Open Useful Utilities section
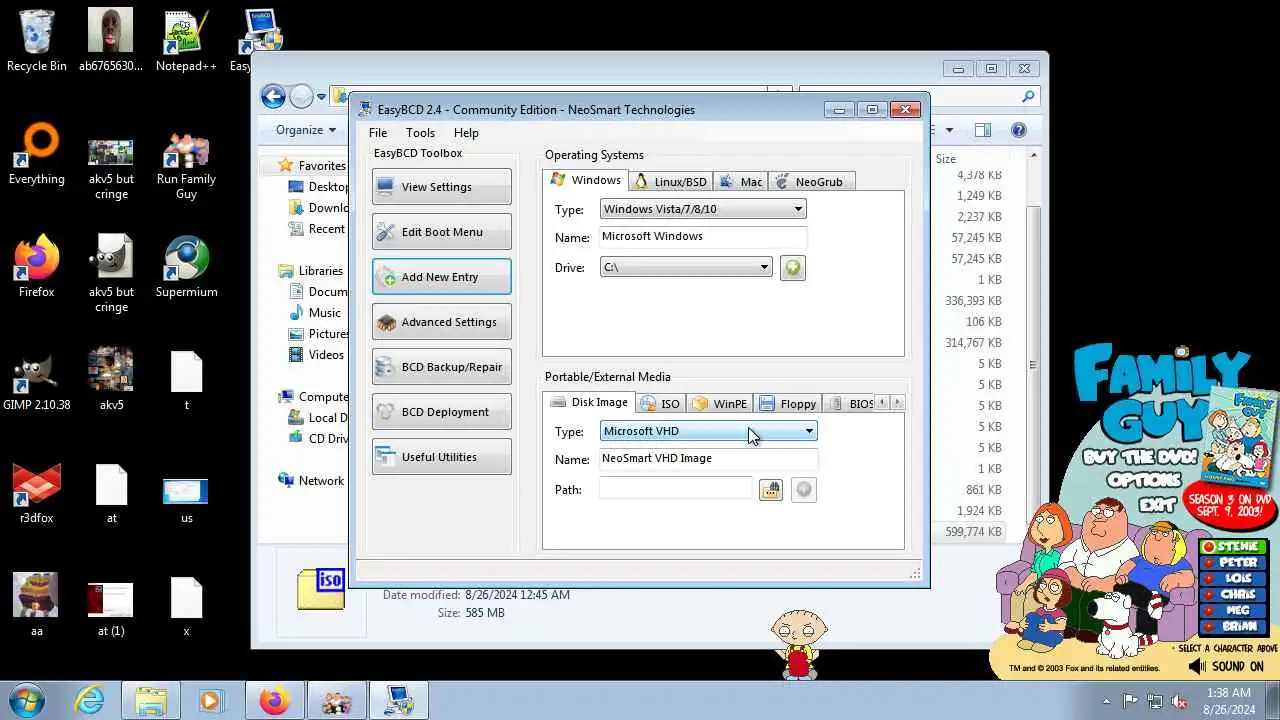The width and height of the screenshot is (1280, 720). click(441, 457)
